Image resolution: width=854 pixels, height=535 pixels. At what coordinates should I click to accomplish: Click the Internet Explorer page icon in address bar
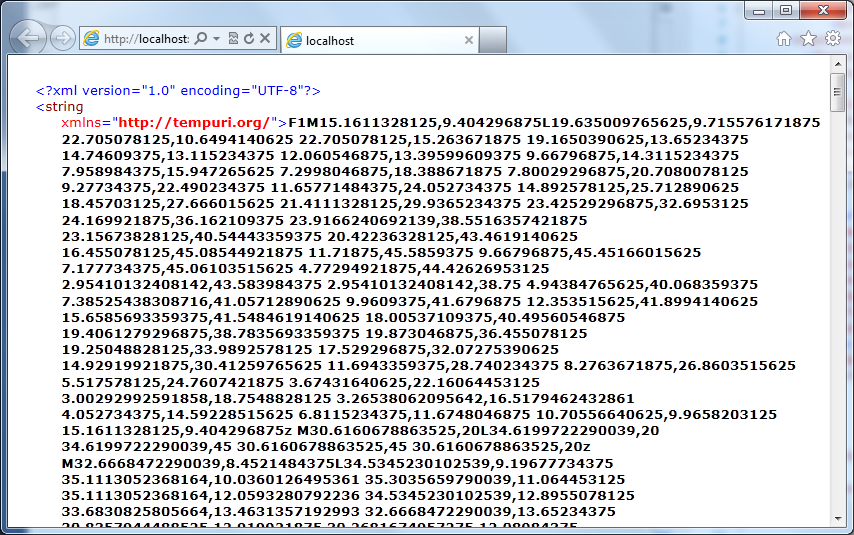[x=91, y=38]
